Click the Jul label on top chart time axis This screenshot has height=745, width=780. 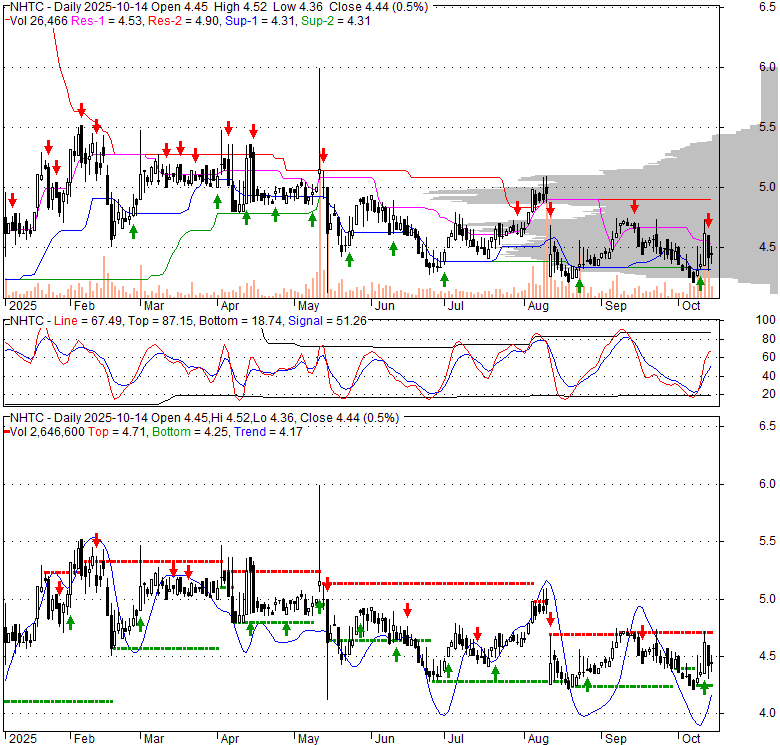tap(456, 306)
